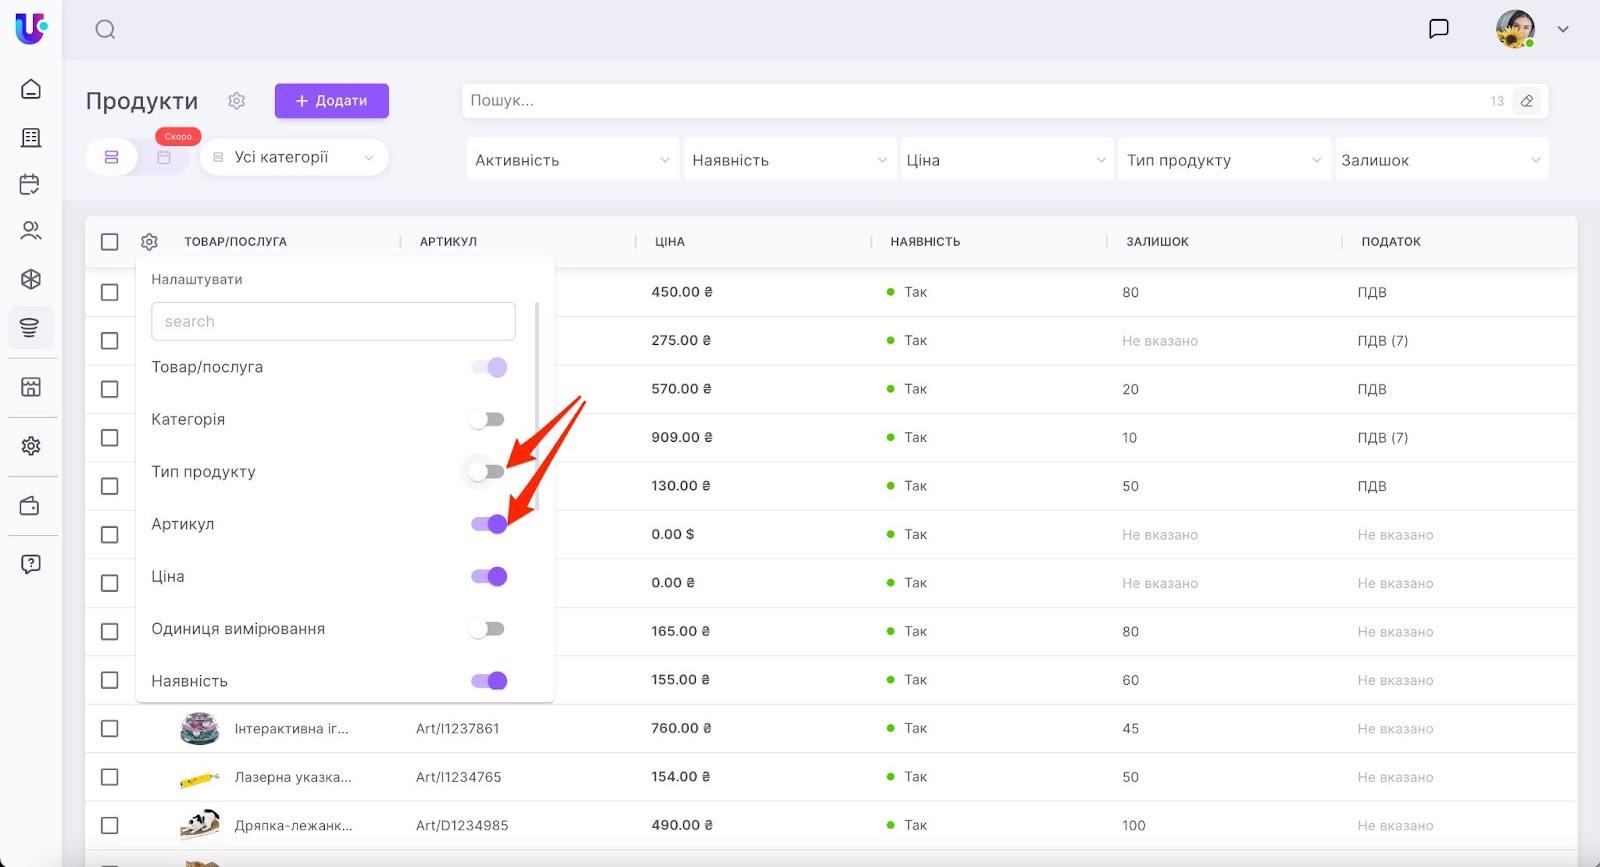
Task: Click the gear icon next to Продукти title
Action: click(x=236, y=101)
